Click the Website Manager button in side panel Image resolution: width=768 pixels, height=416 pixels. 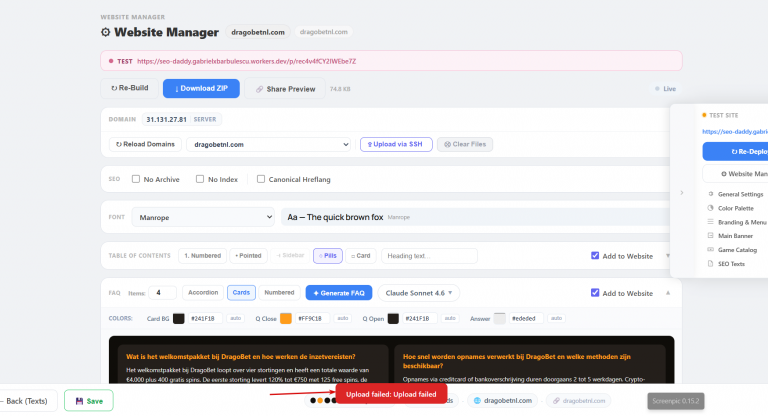(735, 174)
